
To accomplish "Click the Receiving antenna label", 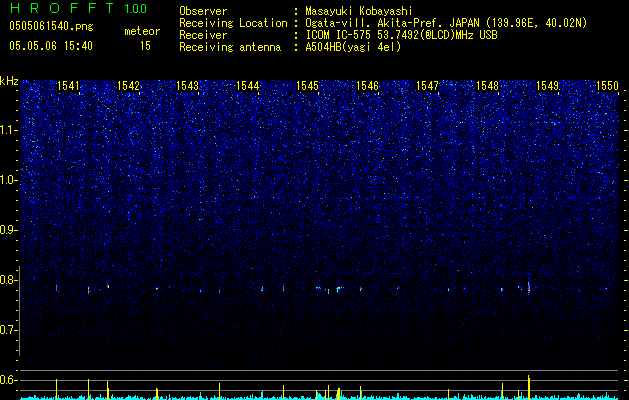I will [x=230, y=47].
